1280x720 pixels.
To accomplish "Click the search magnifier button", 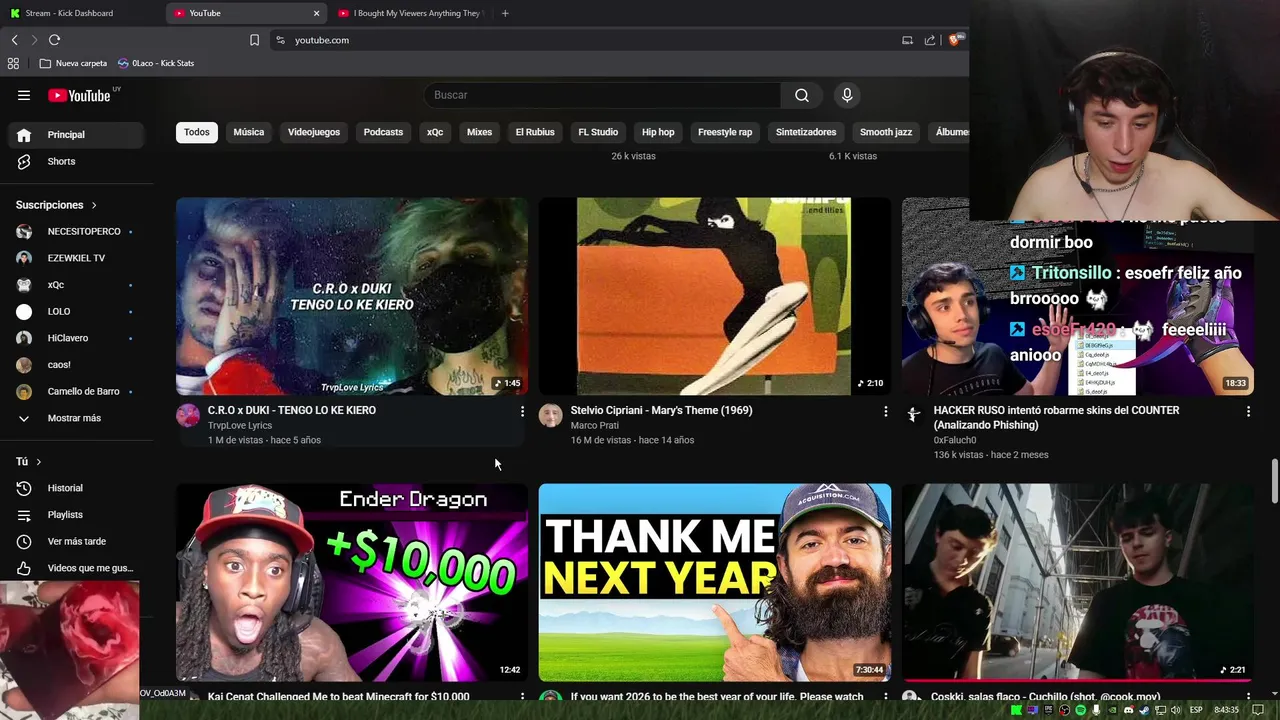I will click(x=802, y=95).
